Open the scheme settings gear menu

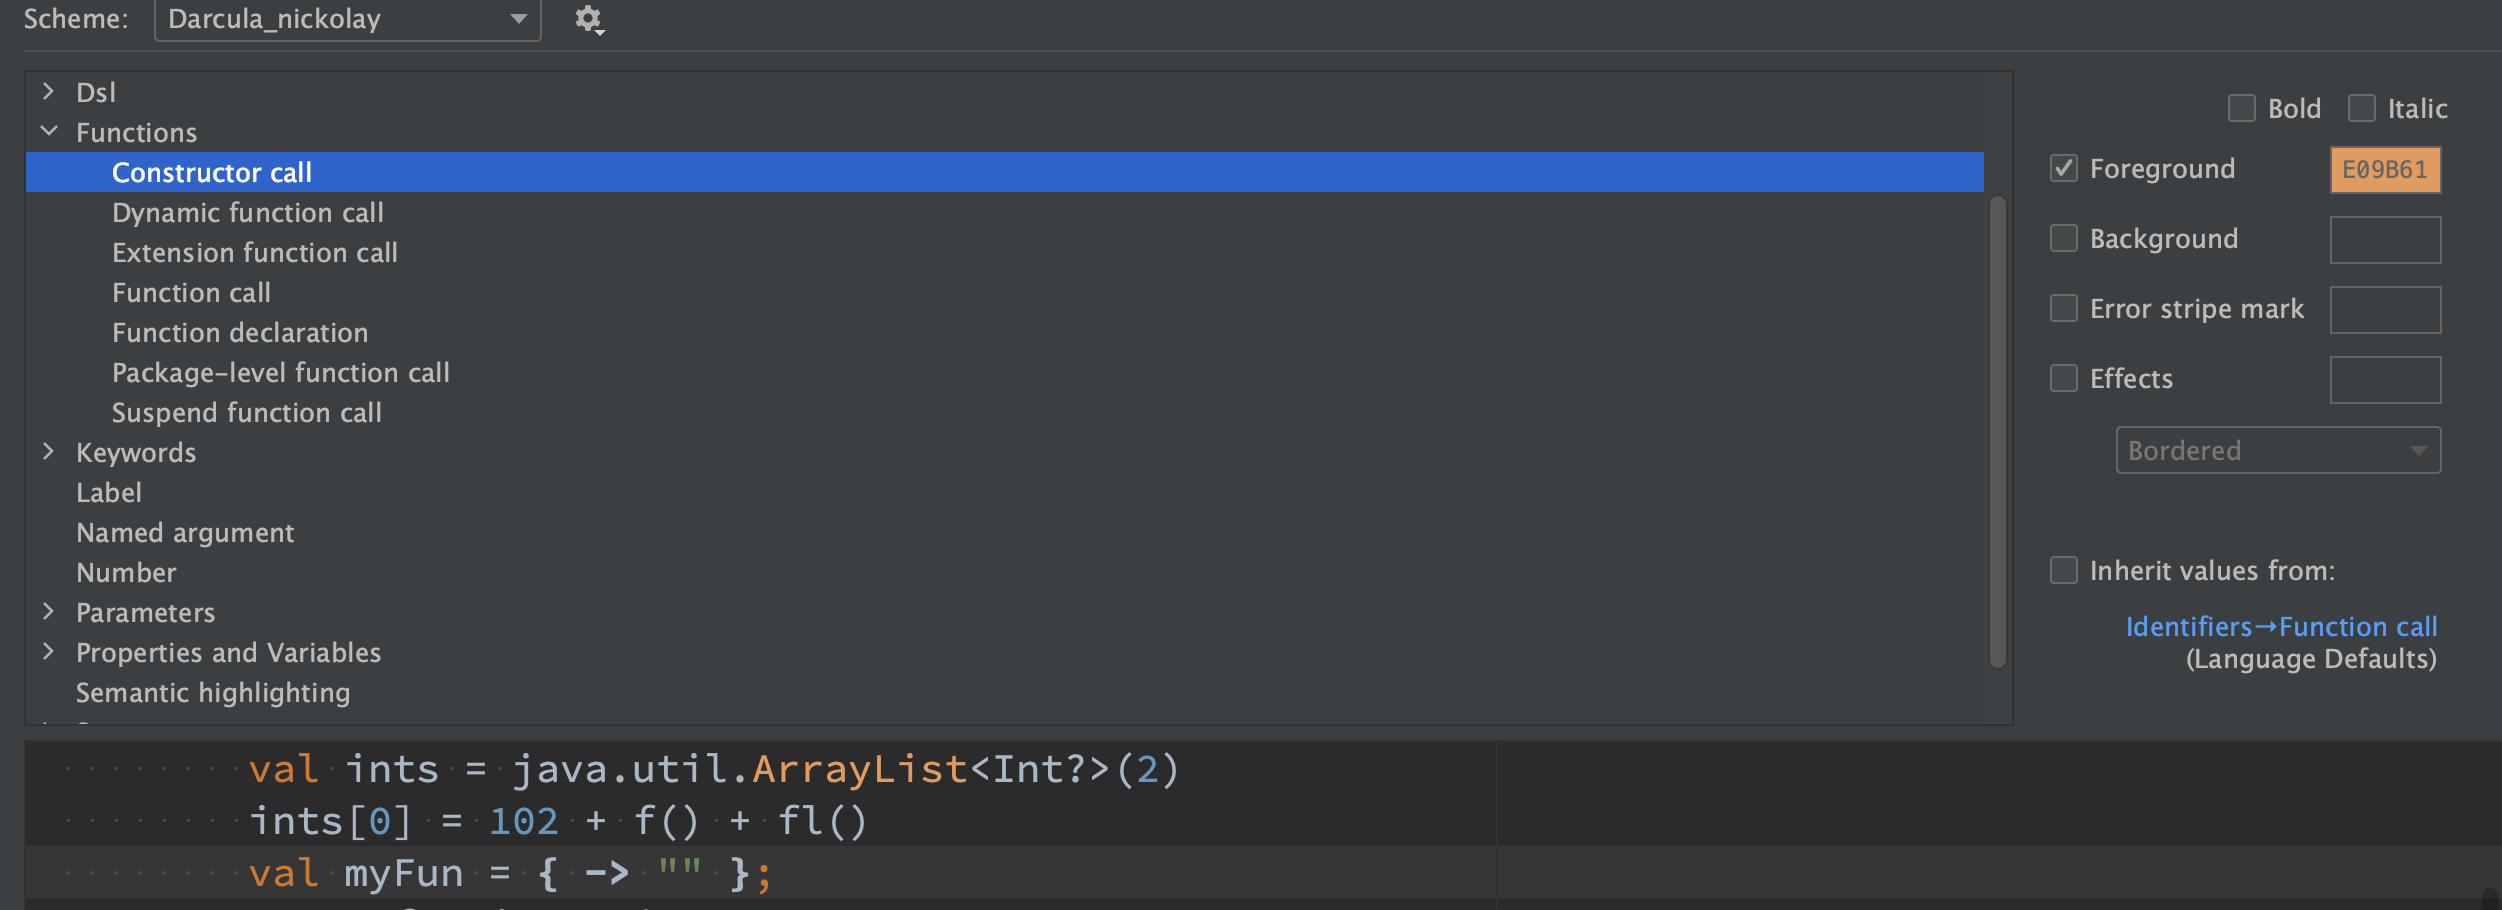[589, 20]
